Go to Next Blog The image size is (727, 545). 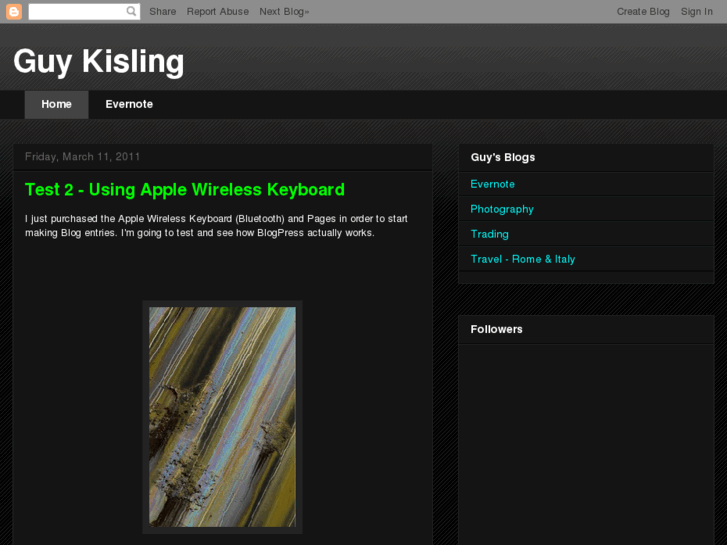(x=284, y=12)
